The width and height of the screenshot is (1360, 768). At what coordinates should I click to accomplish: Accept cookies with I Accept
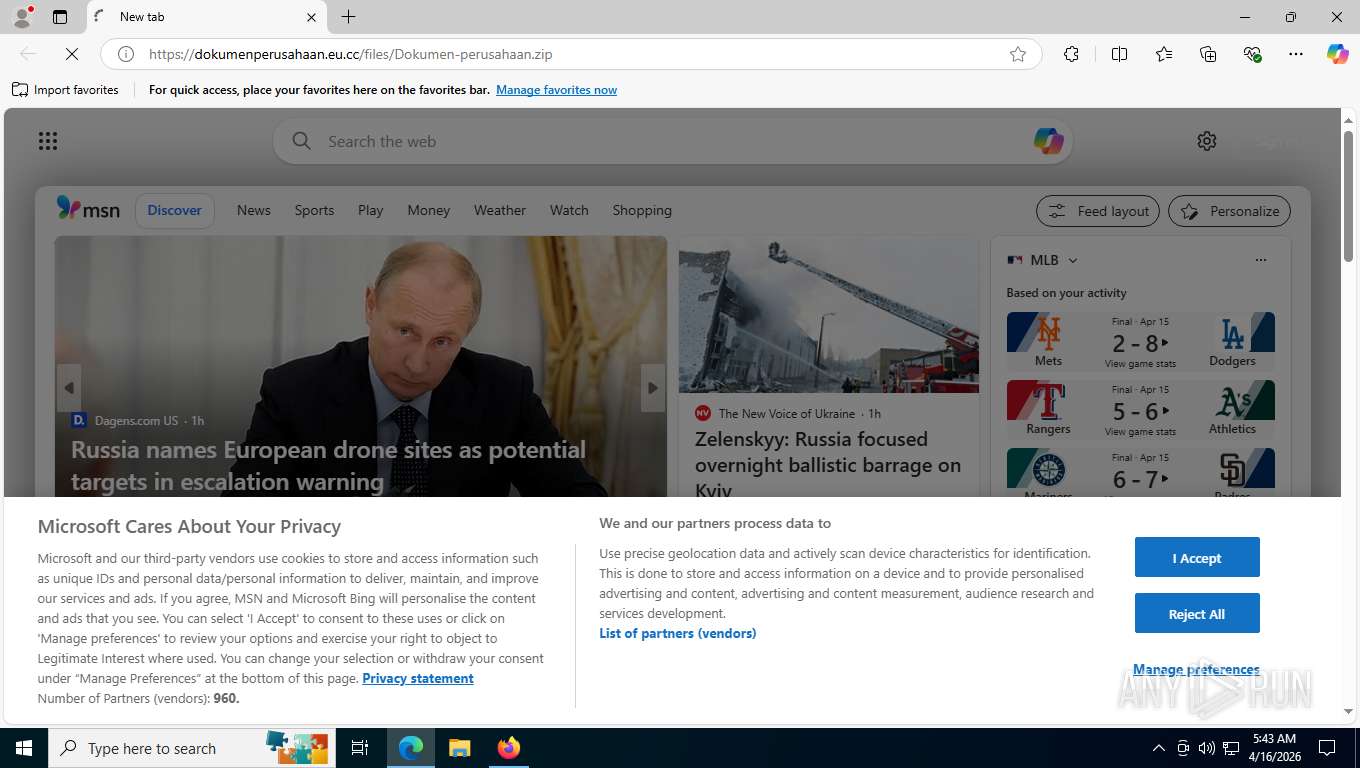(x=1197, y=557)
